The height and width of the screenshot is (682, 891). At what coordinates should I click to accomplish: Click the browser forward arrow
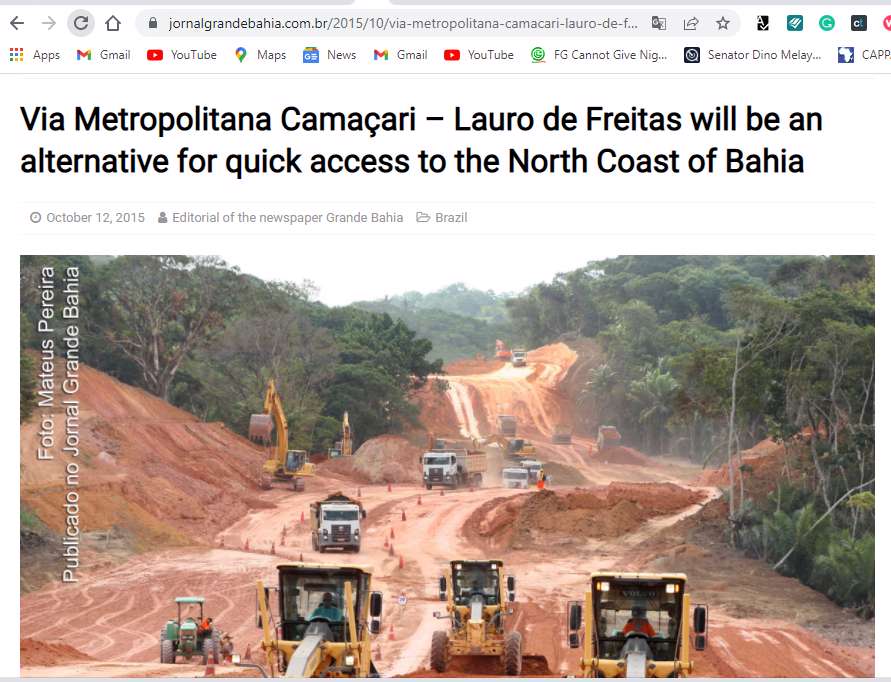49,23
